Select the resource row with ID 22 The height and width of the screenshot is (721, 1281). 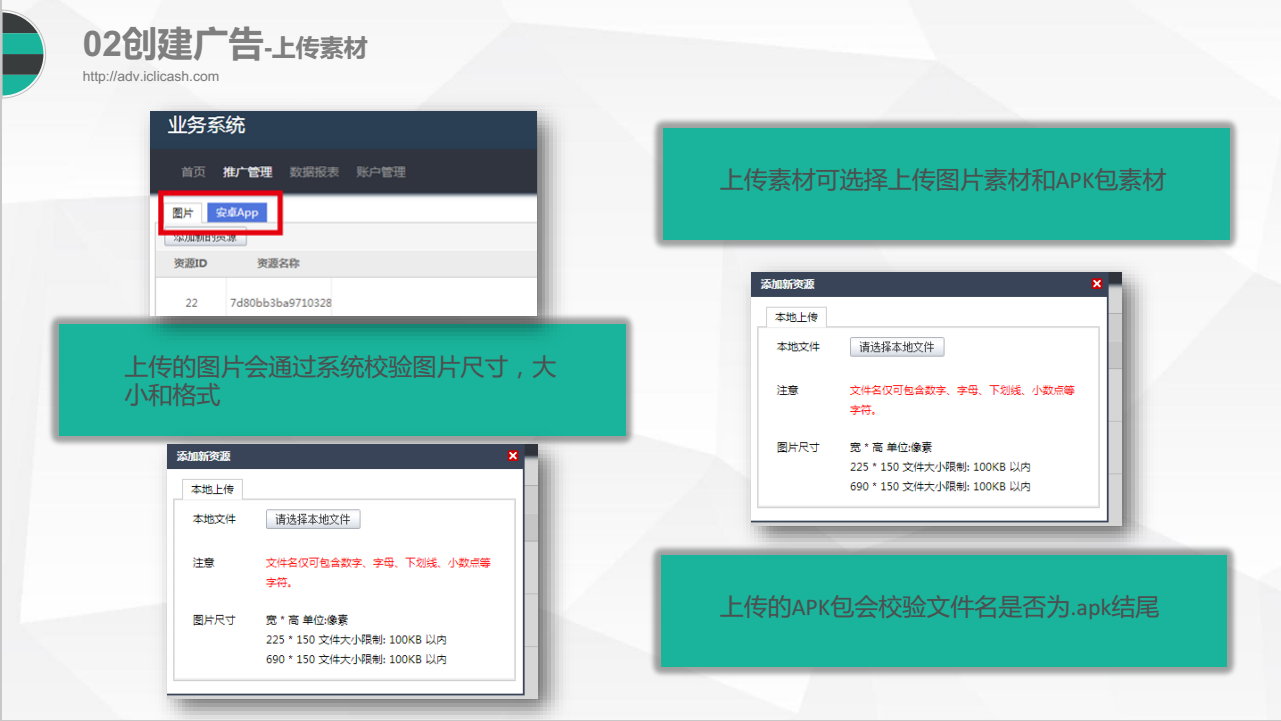[x=191, y=302]
